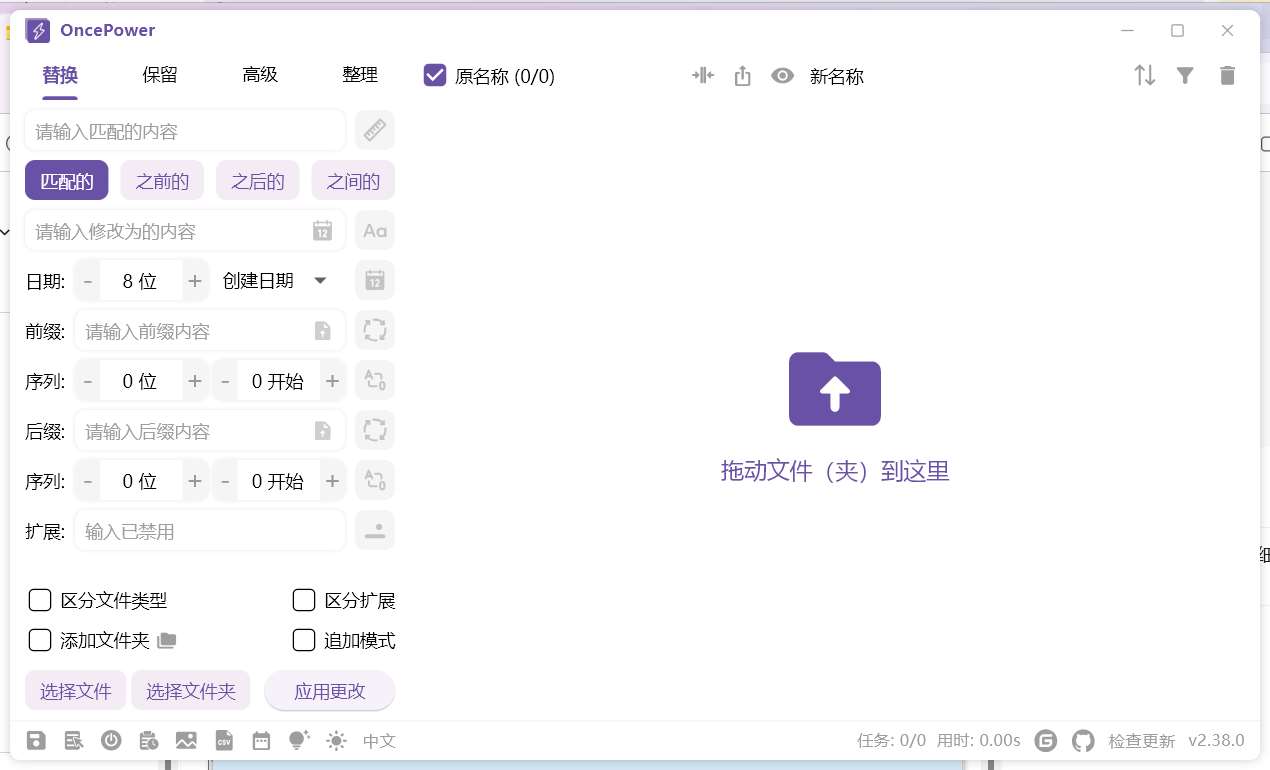Open the 中文 language selector
1270x770 pixels.
[379, 741]
